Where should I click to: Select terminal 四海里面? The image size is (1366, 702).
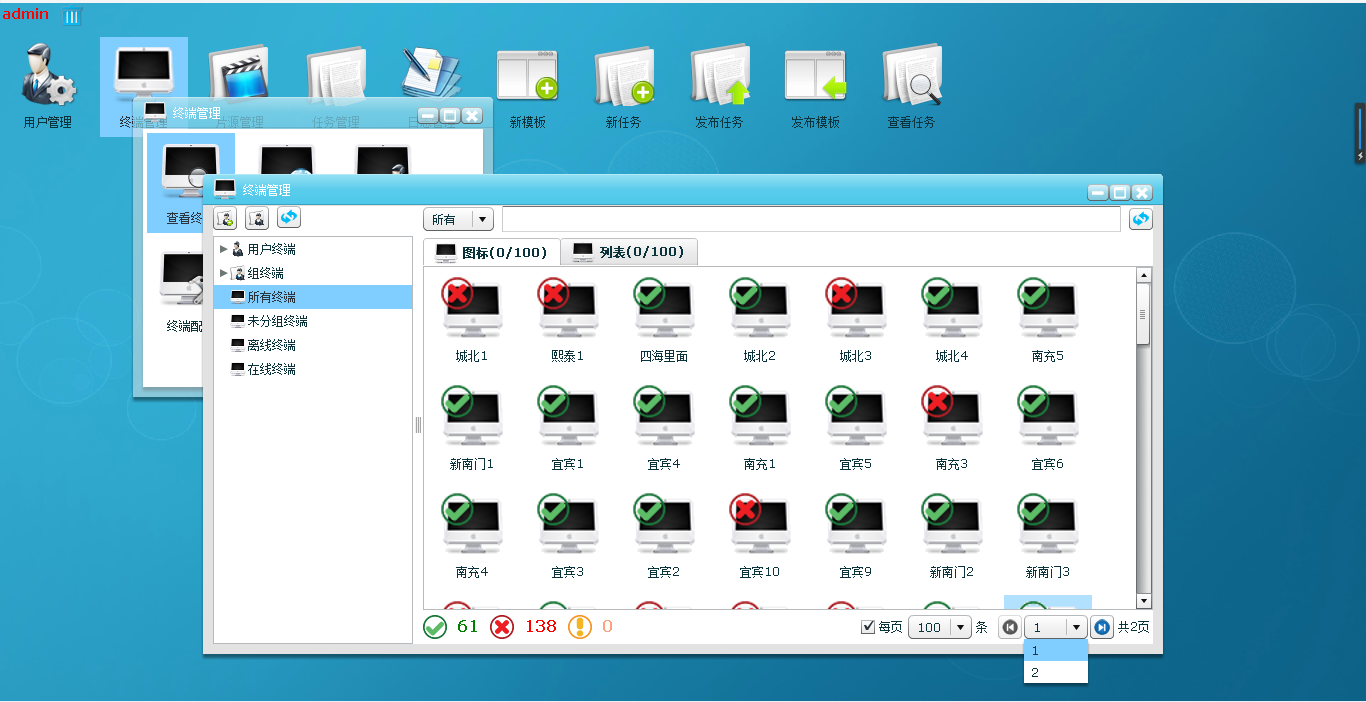(x=664, y=320)
